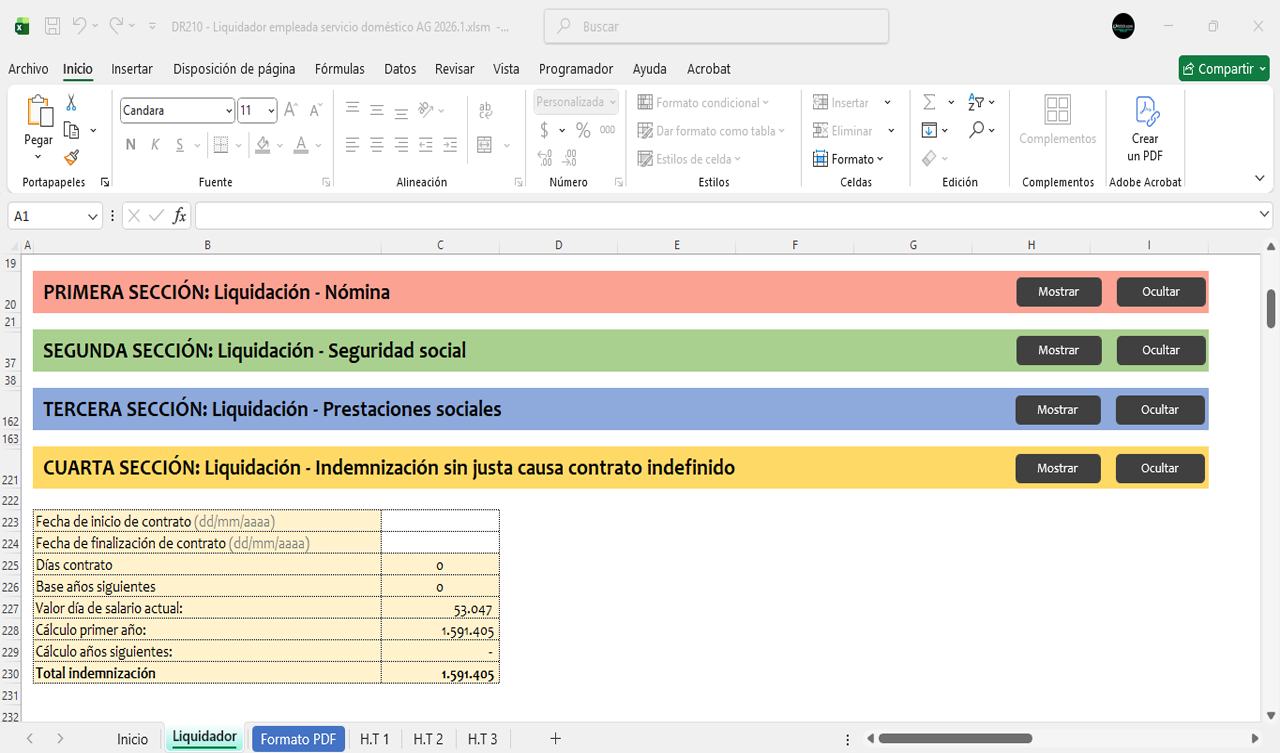This screenshot has width=1280, height=753.
Task: Click the Cut scissors icon
Action: [71, 103]
